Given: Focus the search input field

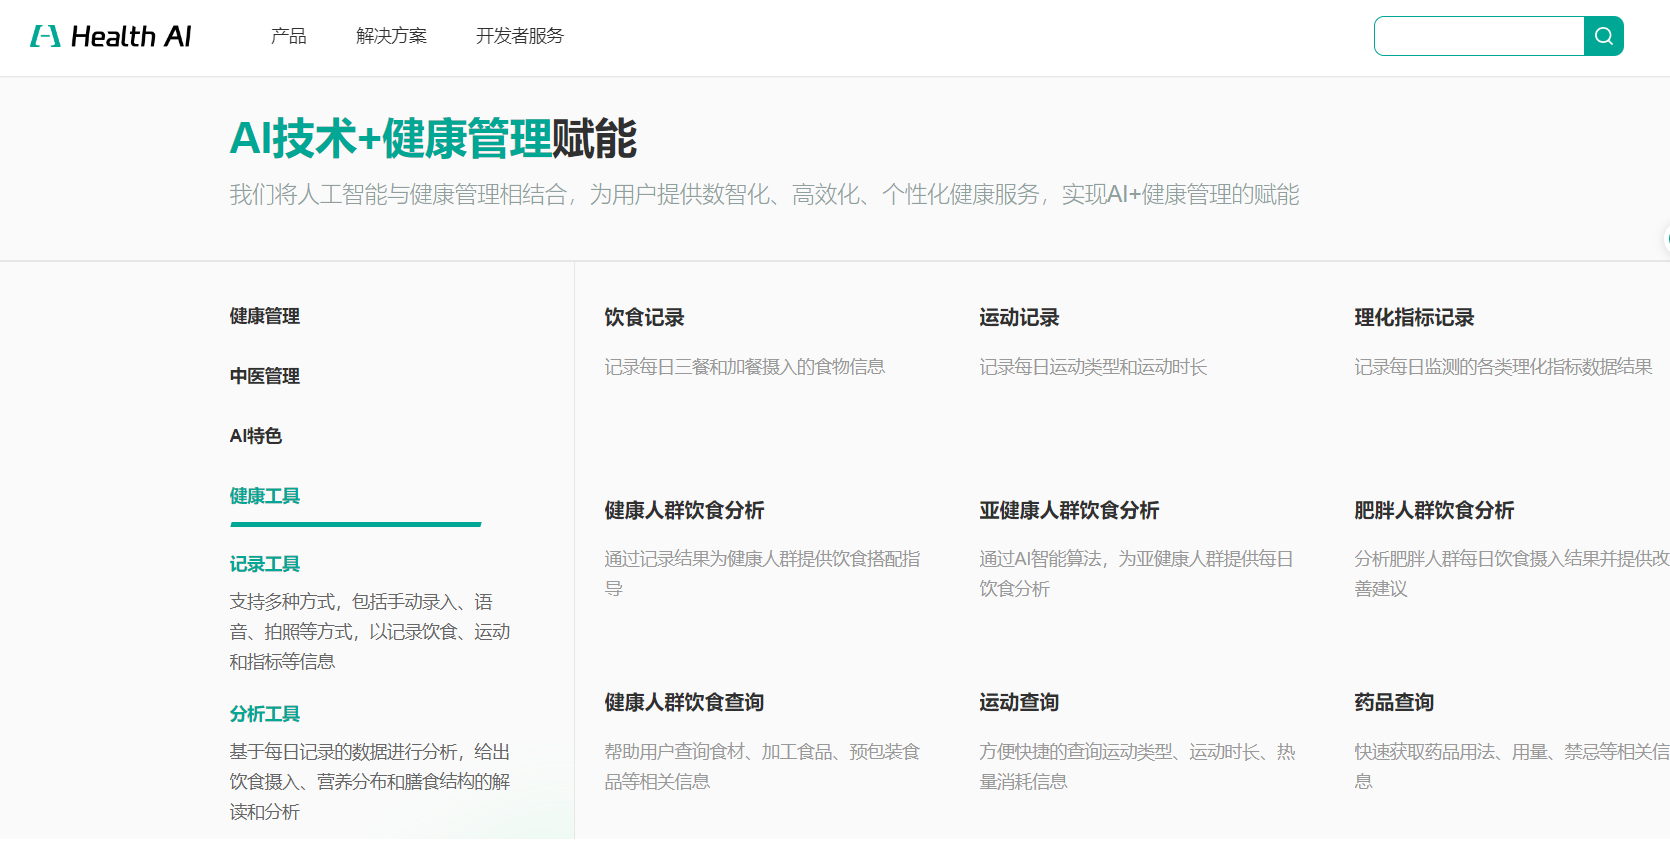Looking at the screenshot, I should click(x=1479, y=36).
